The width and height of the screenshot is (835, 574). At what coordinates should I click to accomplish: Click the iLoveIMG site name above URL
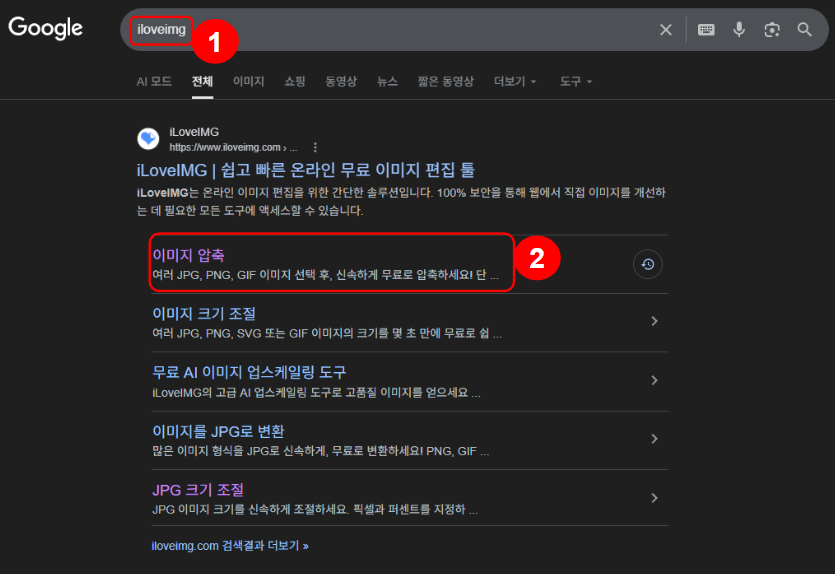194,132
